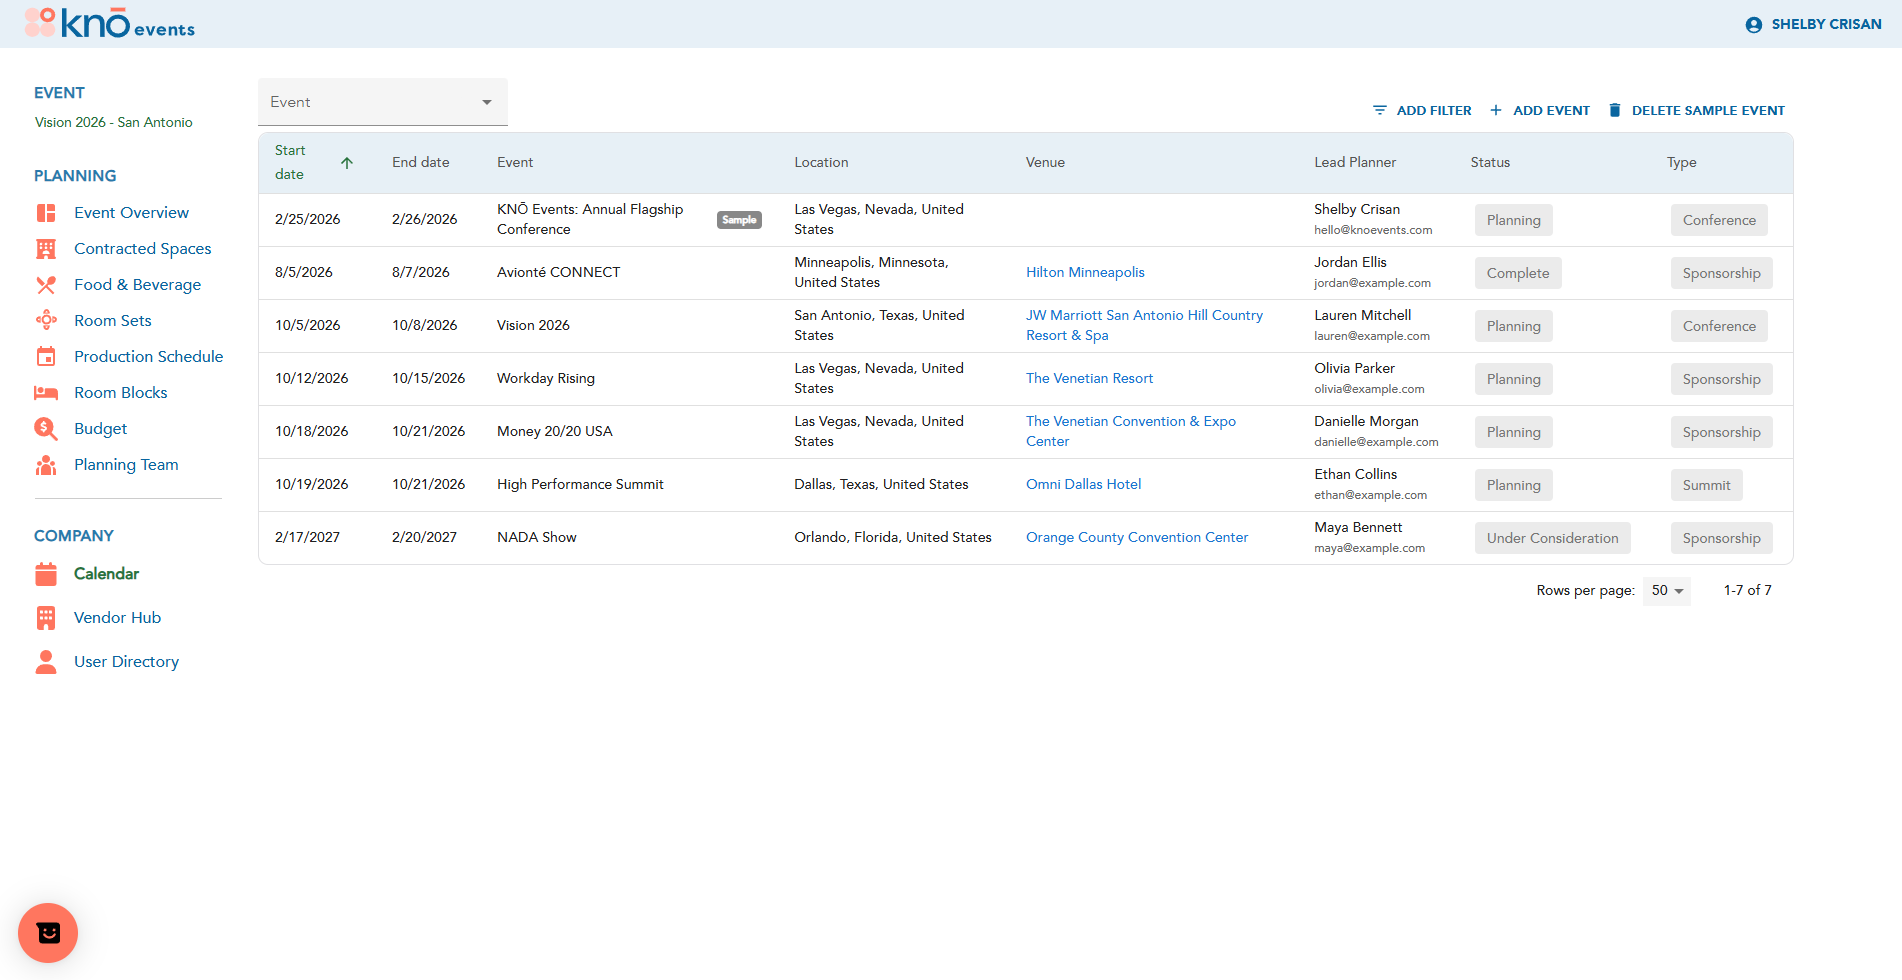1902x980 pixels.
Task: Navigate to Room Sets
Action: 113,321
